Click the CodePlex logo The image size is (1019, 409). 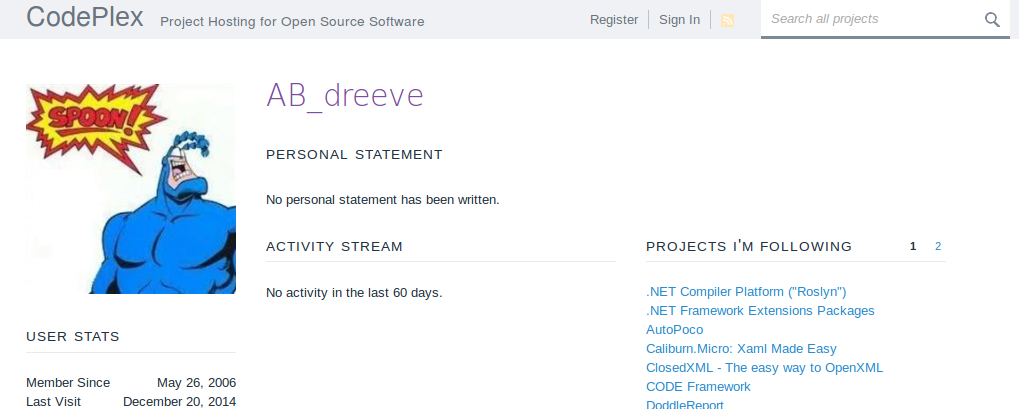click(x=84, y=17)
